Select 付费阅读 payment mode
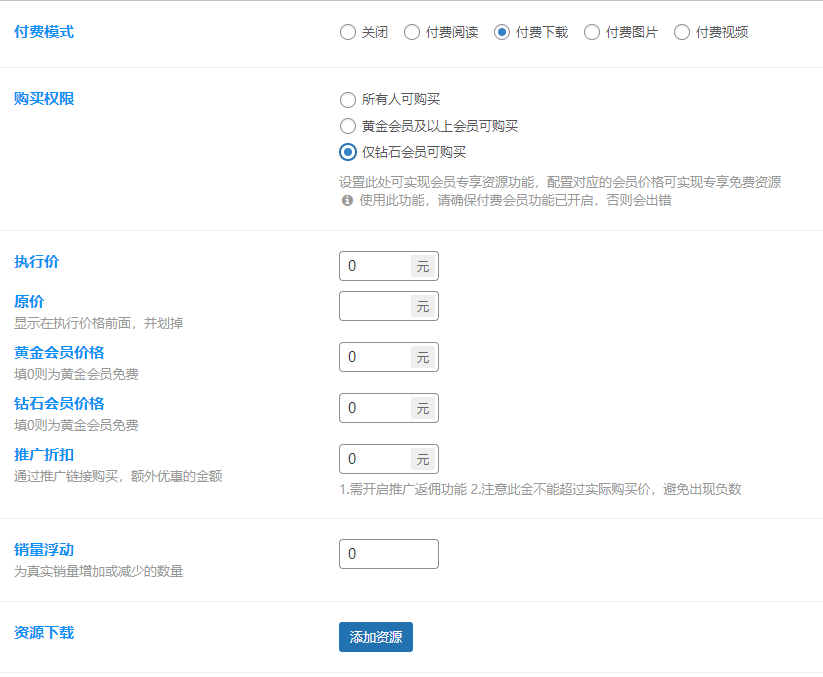Image resolution: width=823 pixels, height=677 pixels. coord(411,31)
